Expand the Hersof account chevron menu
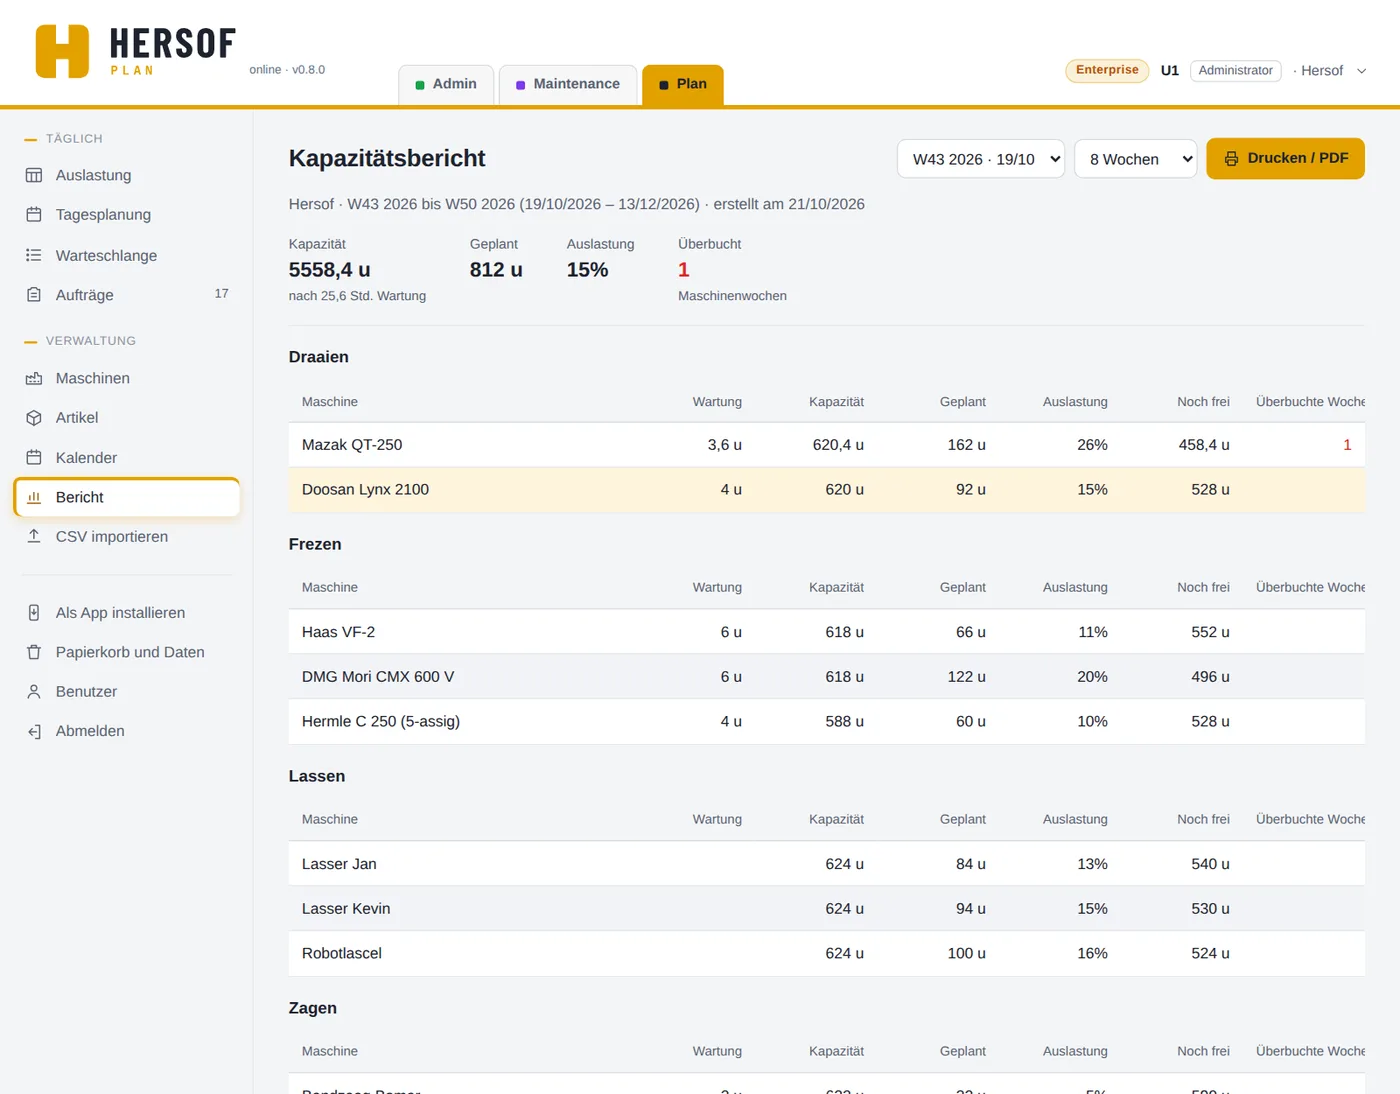This screenshot has width=1400, height=1094. pos(1361,71)
